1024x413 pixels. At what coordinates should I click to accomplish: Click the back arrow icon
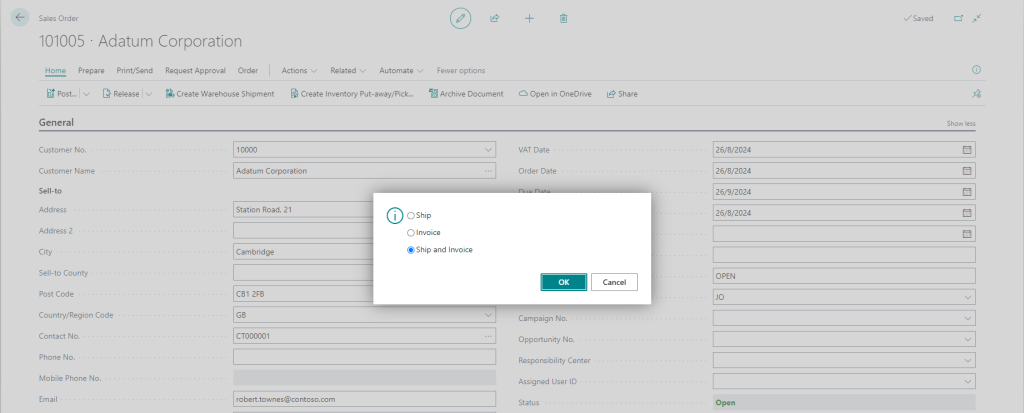[21, 18]
